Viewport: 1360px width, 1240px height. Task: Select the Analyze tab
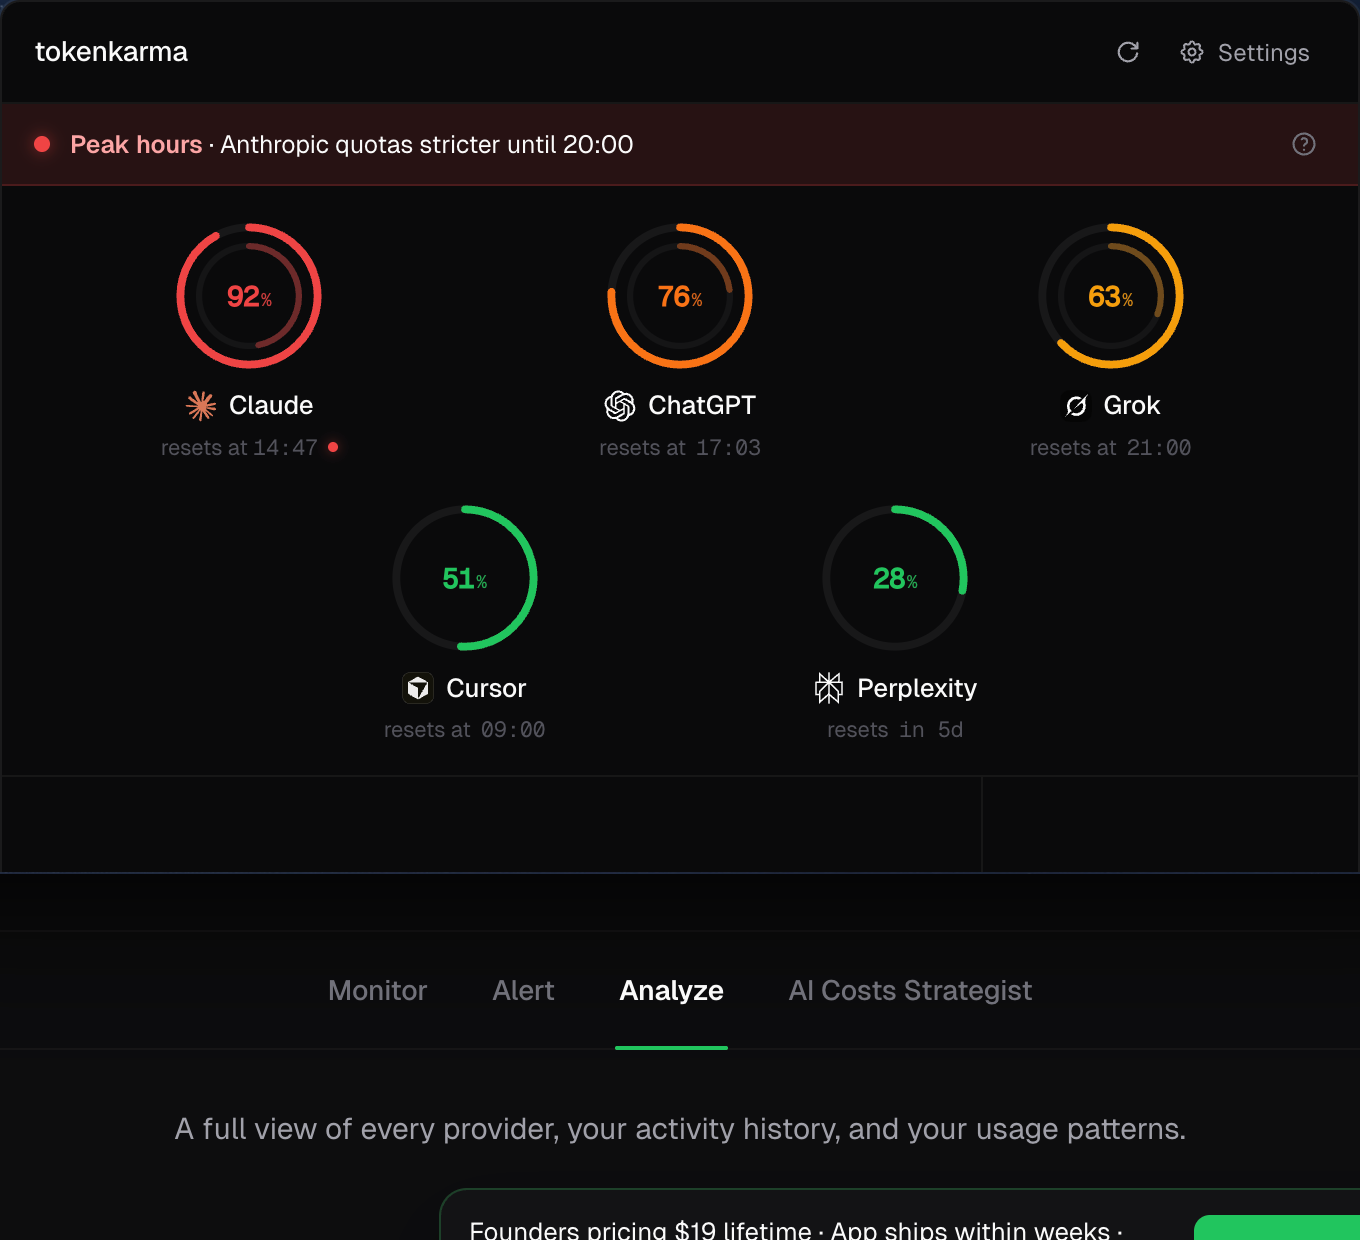click(x=672, y=990)
